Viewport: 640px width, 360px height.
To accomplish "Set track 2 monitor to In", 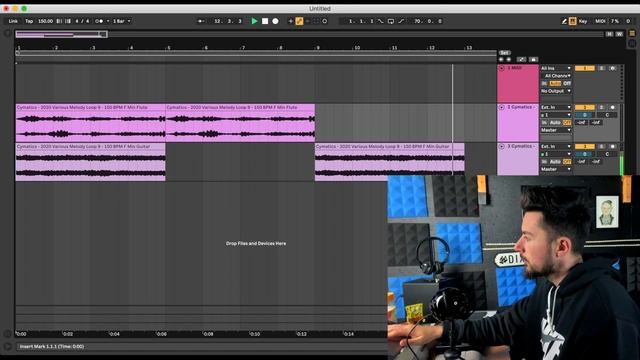I will (x=544, y=122).
